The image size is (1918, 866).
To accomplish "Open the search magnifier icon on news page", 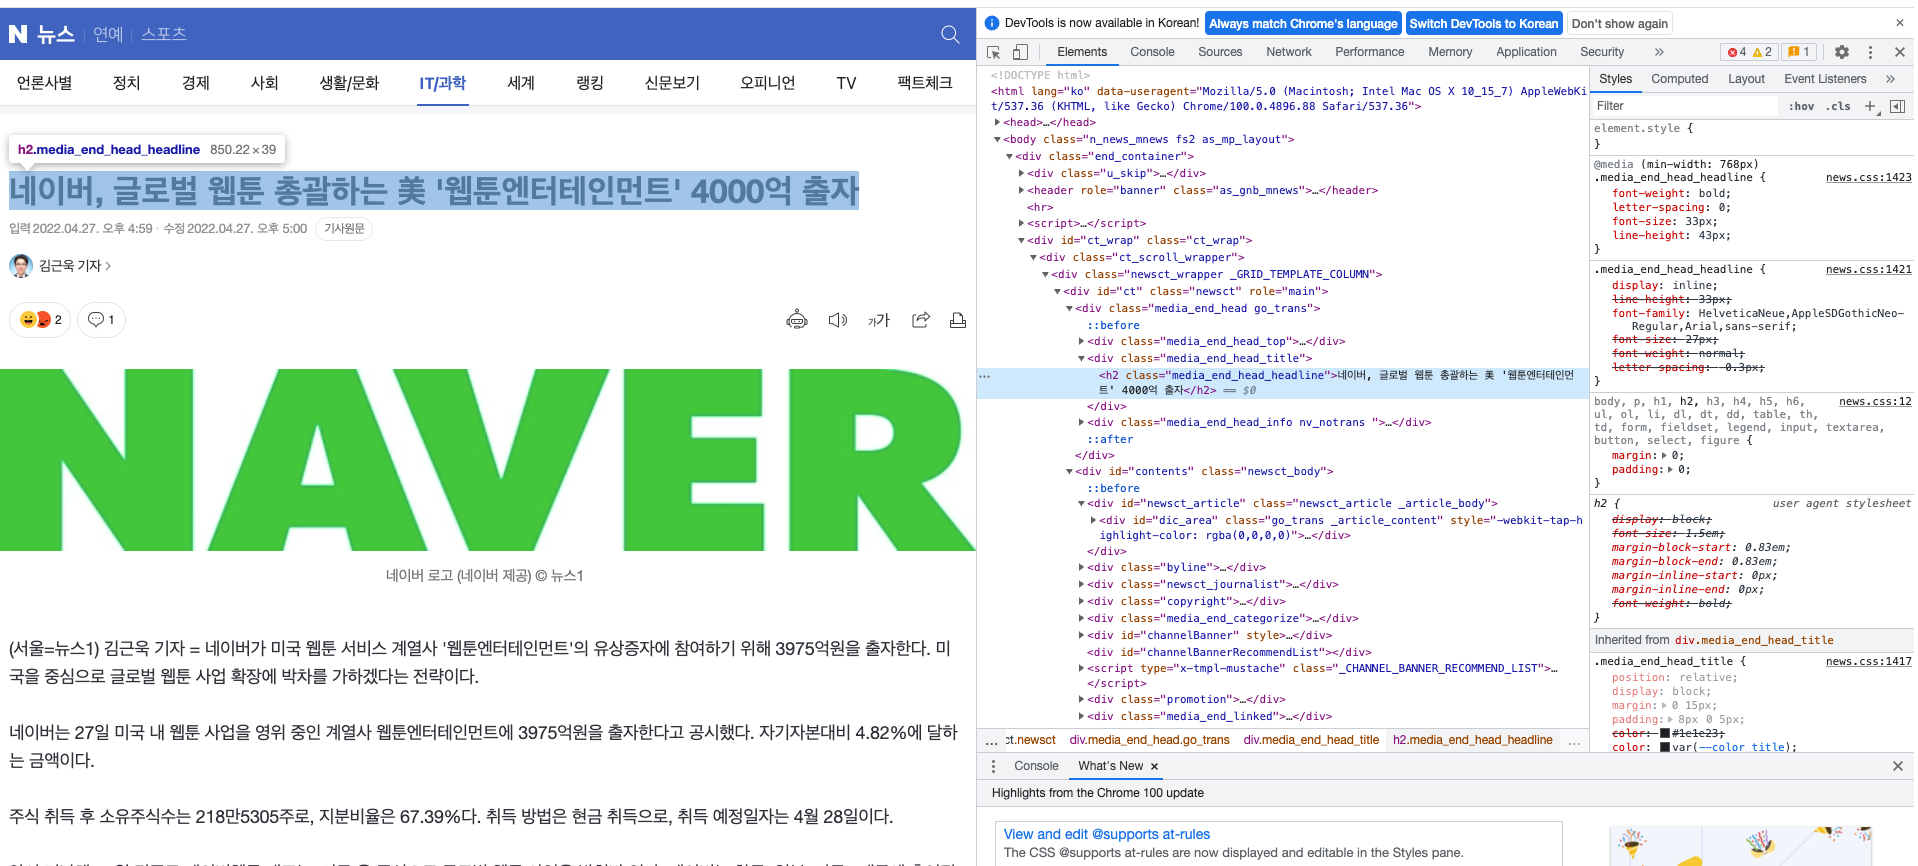I will click(x=950, y=34).
